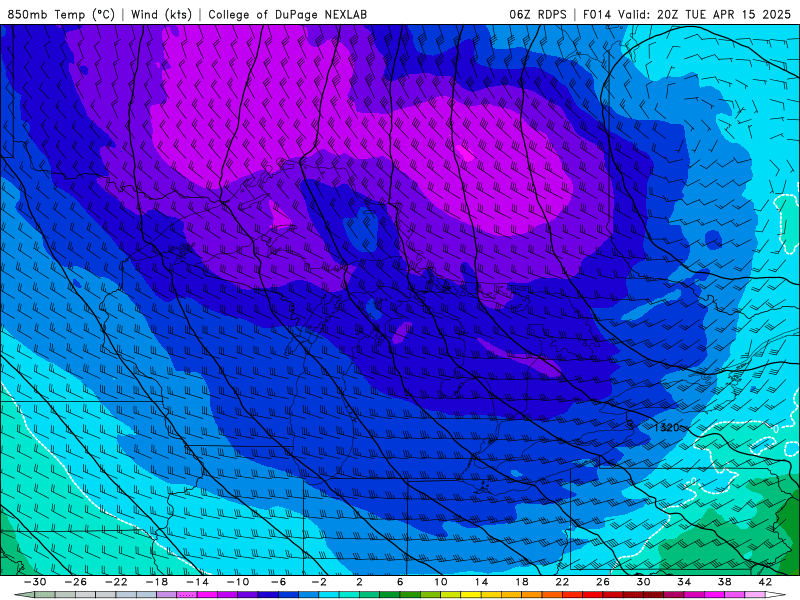Select the red swatch right of the 26 tick

[613, 595]
